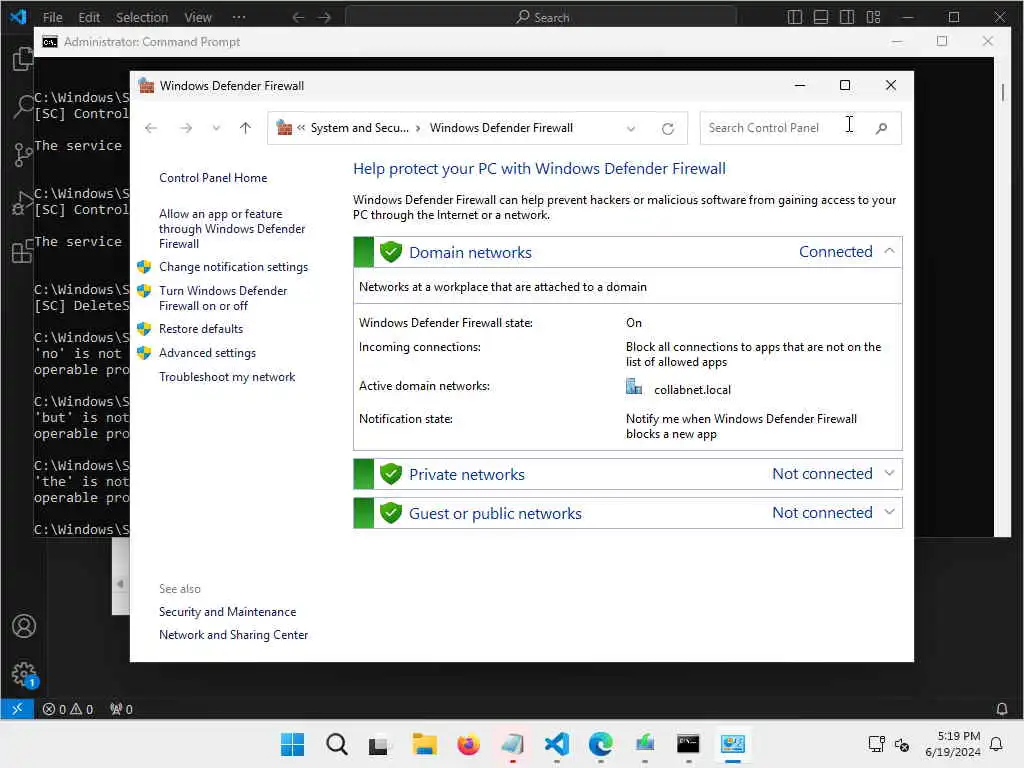The image size is (1024, 768).
Task: Open VS Code Extensions icon
Action: (x=23, y=251)
